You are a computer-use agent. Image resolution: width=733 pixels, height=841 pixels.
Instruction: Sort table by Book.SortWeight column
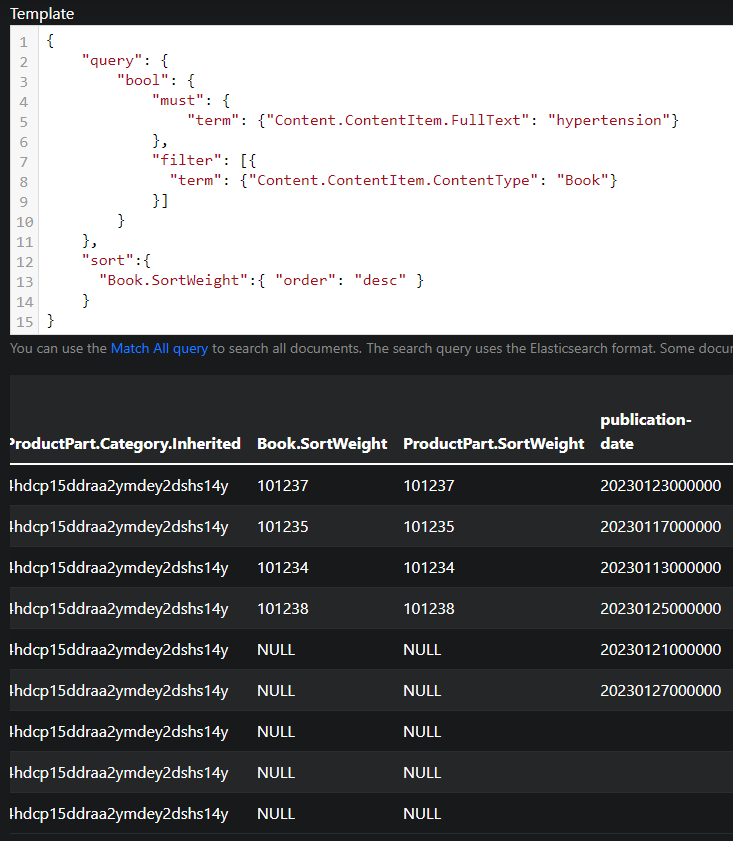pos(322,441)
